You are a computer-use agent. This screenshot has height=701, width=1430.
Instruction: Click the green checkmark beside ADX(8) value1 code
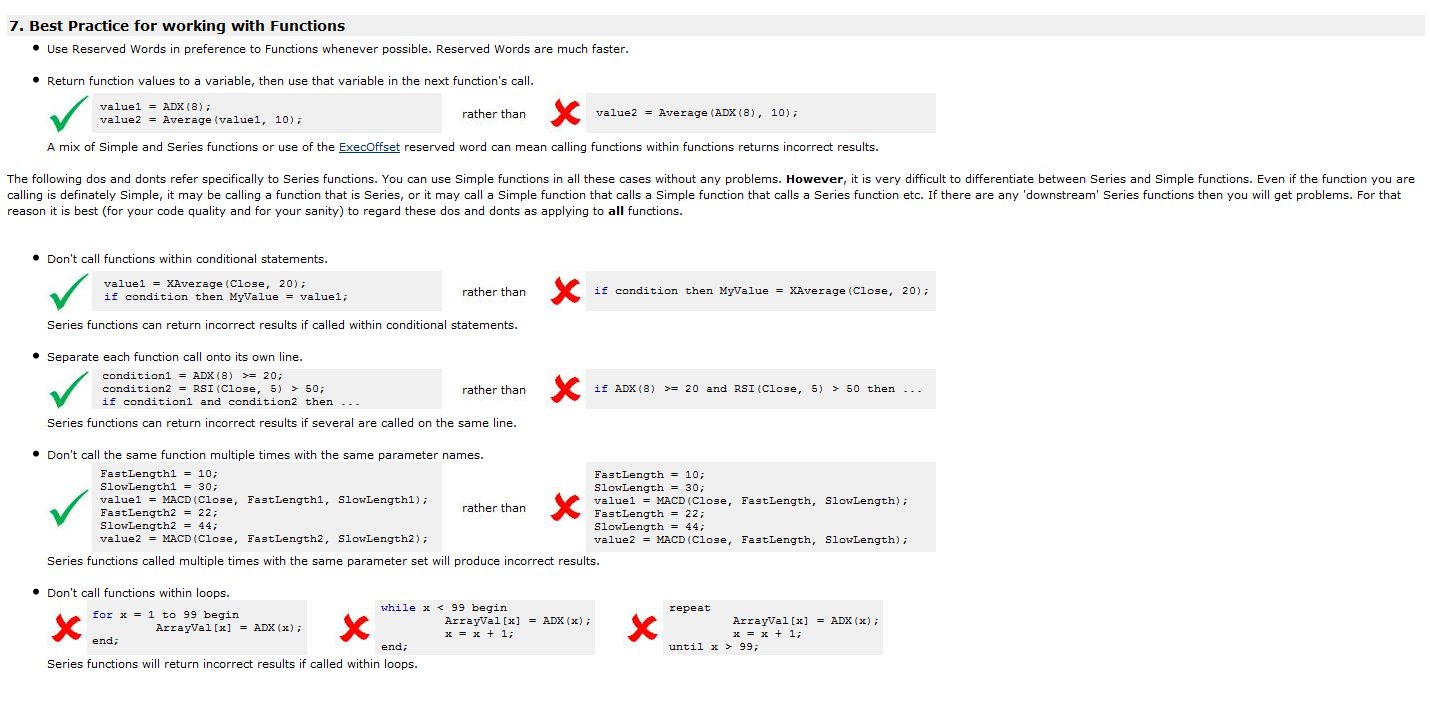[x=69, y=116]
